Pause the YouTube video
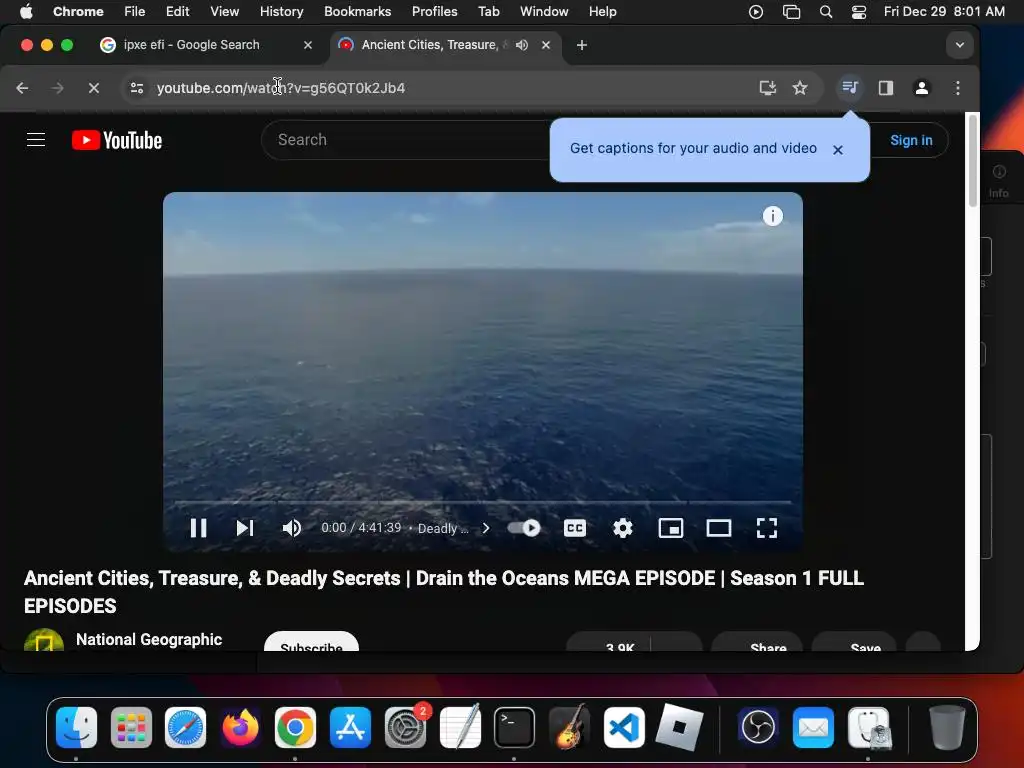The image size is (1024, 768). pos(199,528)
